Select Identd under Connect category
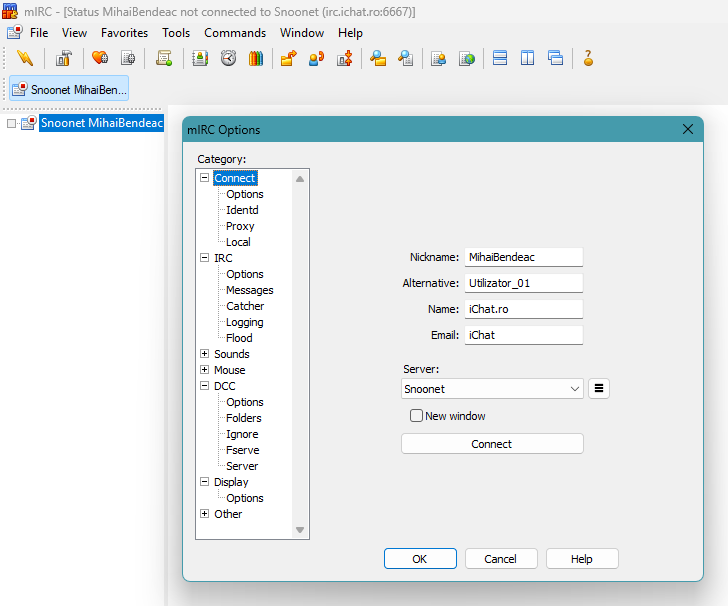This screenshot has height=606, width=728. tap(242, 210)
